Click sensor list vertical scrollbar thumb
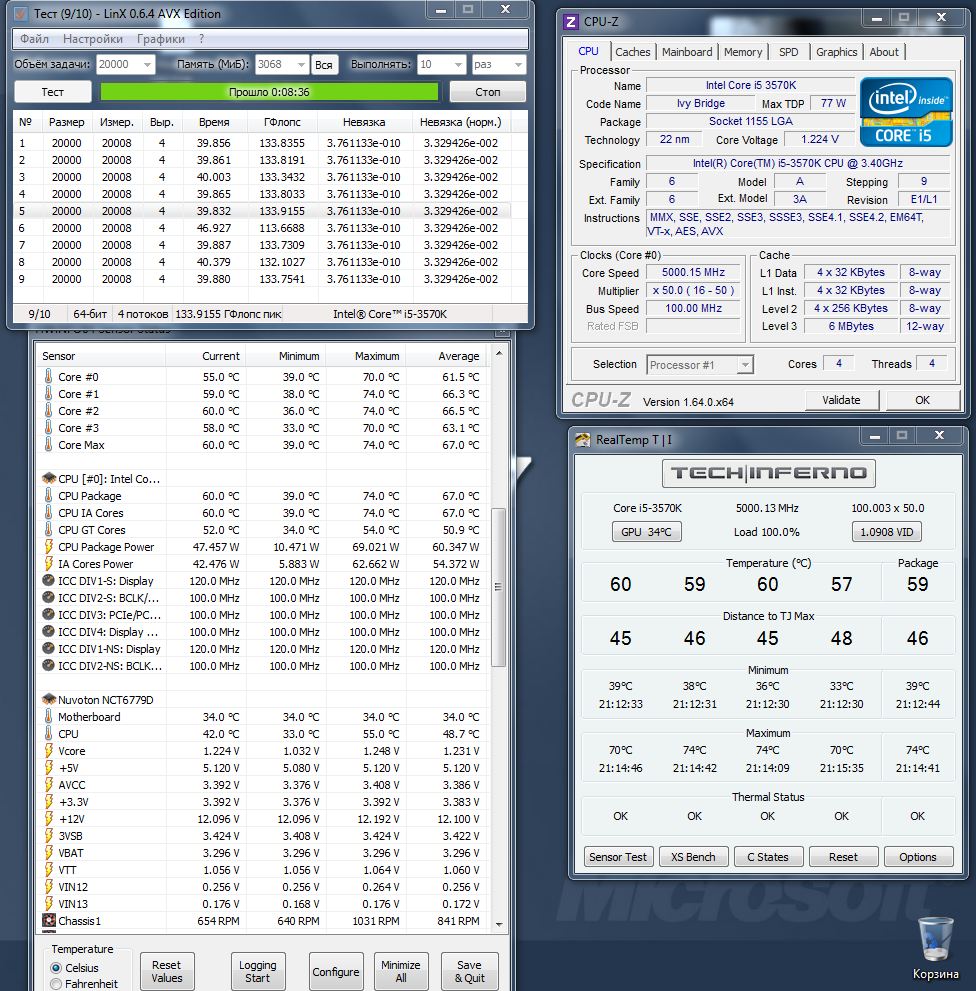The width and height of the screenshot is (976, 991). 498,587
